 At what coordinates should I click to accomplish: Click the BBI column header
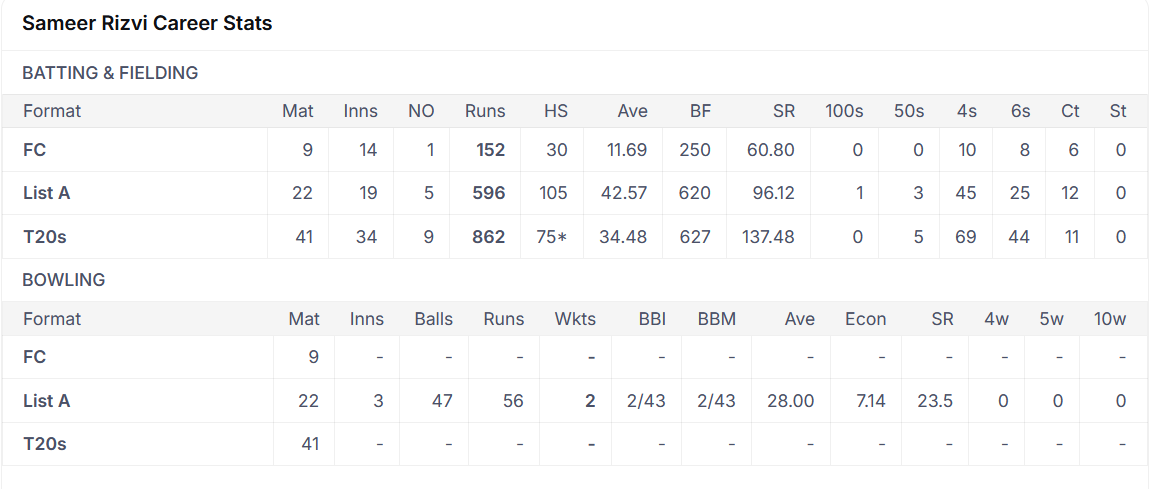pyautogui.click(x=652, y=319)
